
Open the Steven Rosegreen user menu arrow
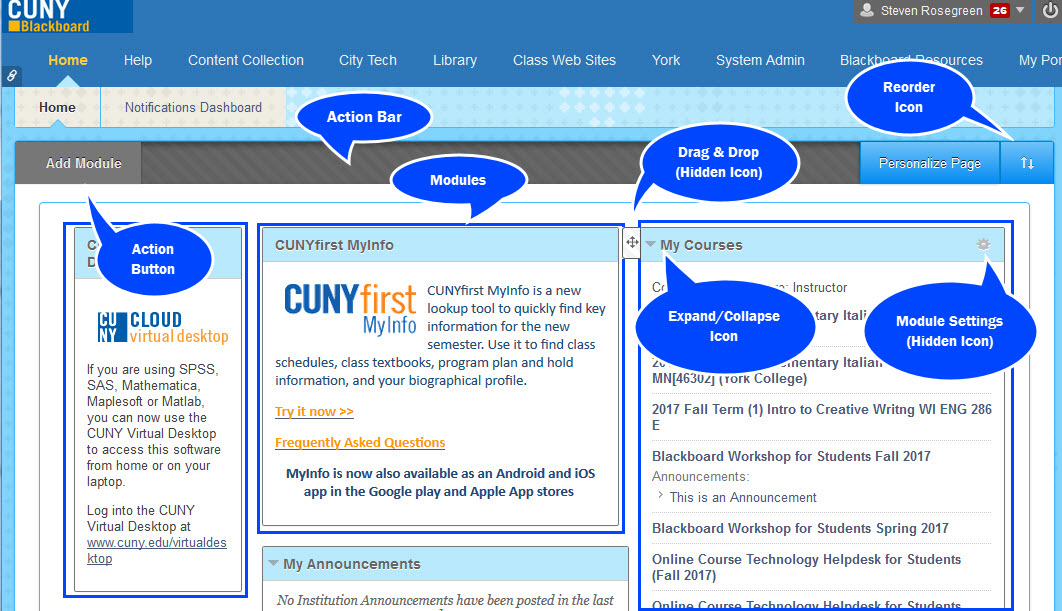pos(1019,11)
